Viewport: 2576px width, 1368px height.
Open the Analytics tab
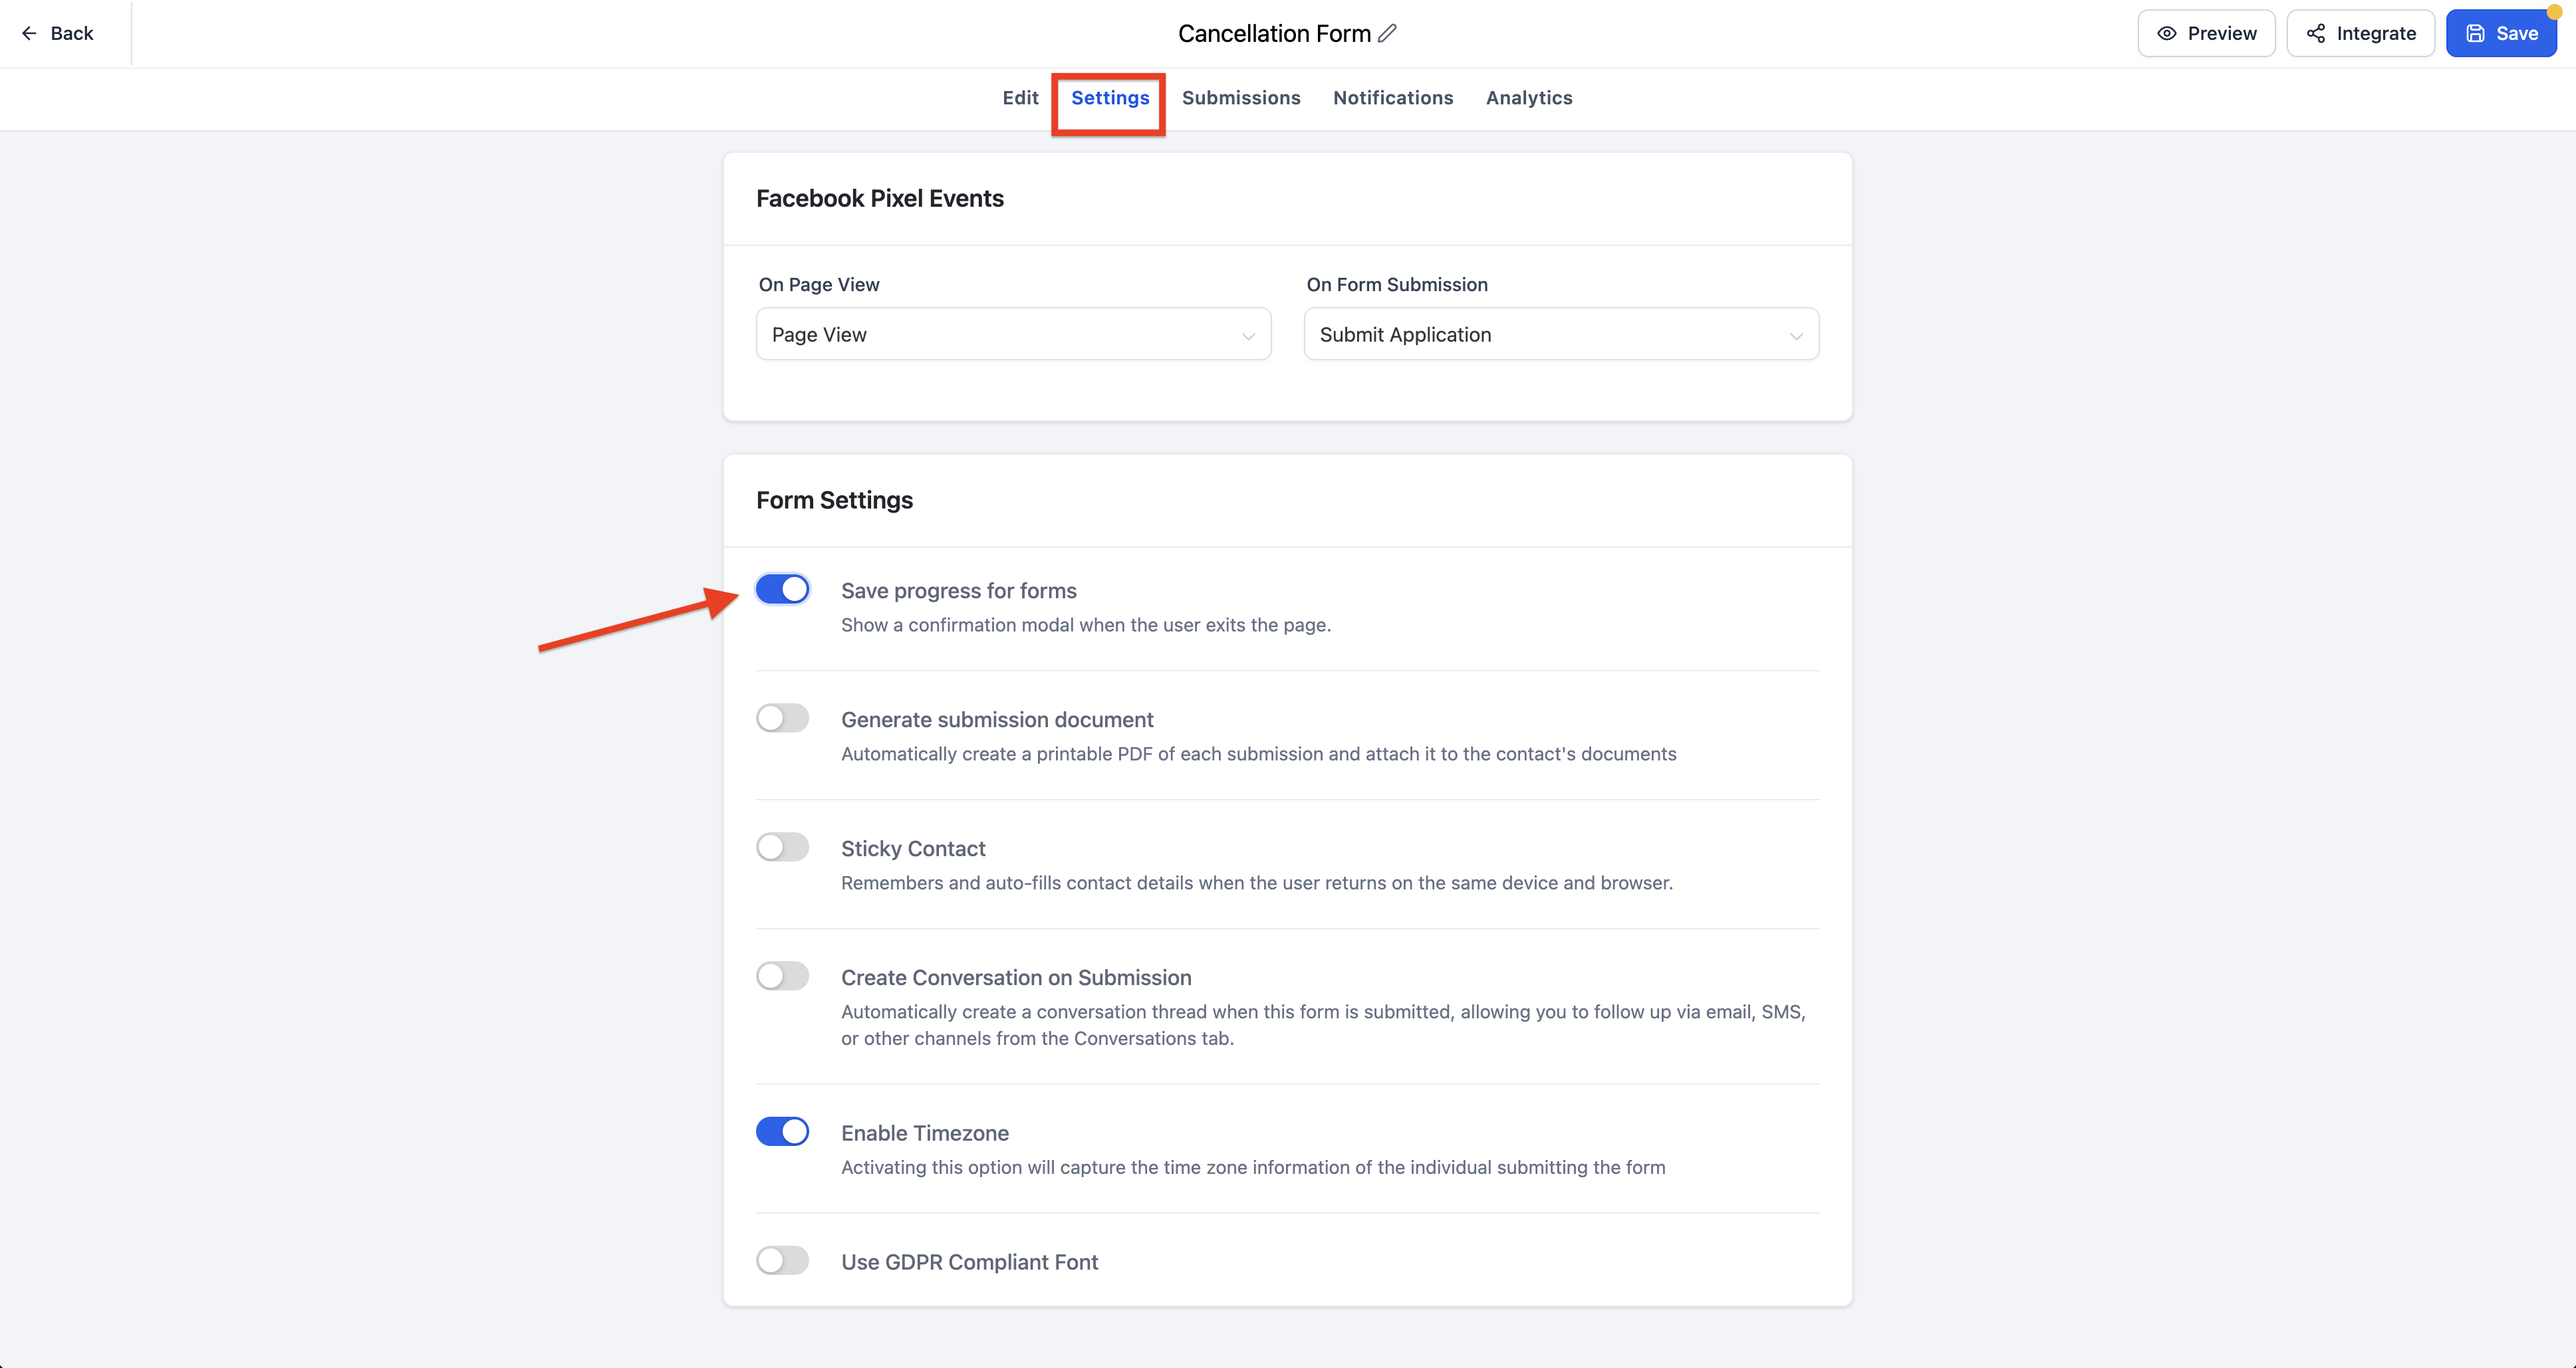click(x=1529, y=98)
